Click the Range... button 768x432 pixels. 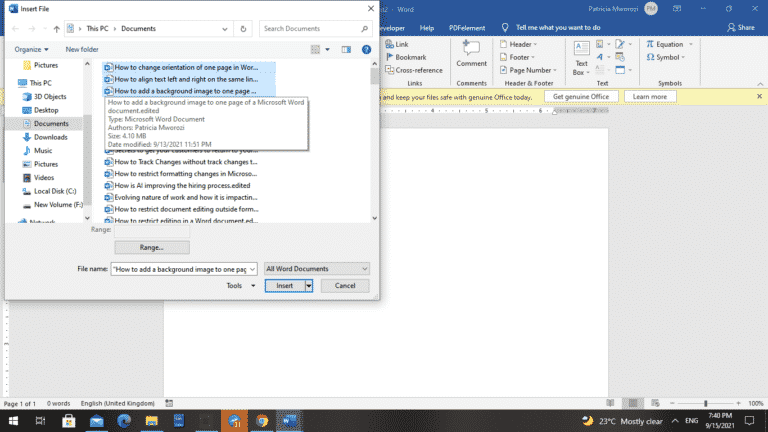(x=152, y=247)
